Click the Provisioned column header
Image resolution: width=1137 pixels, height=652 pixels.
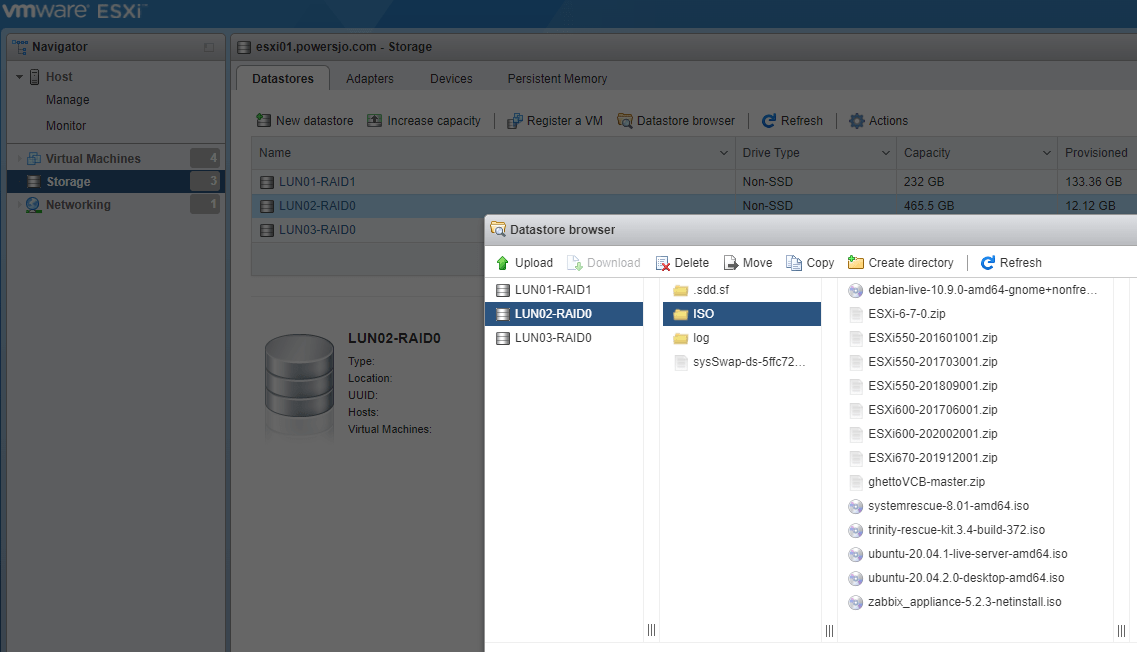1097,153
